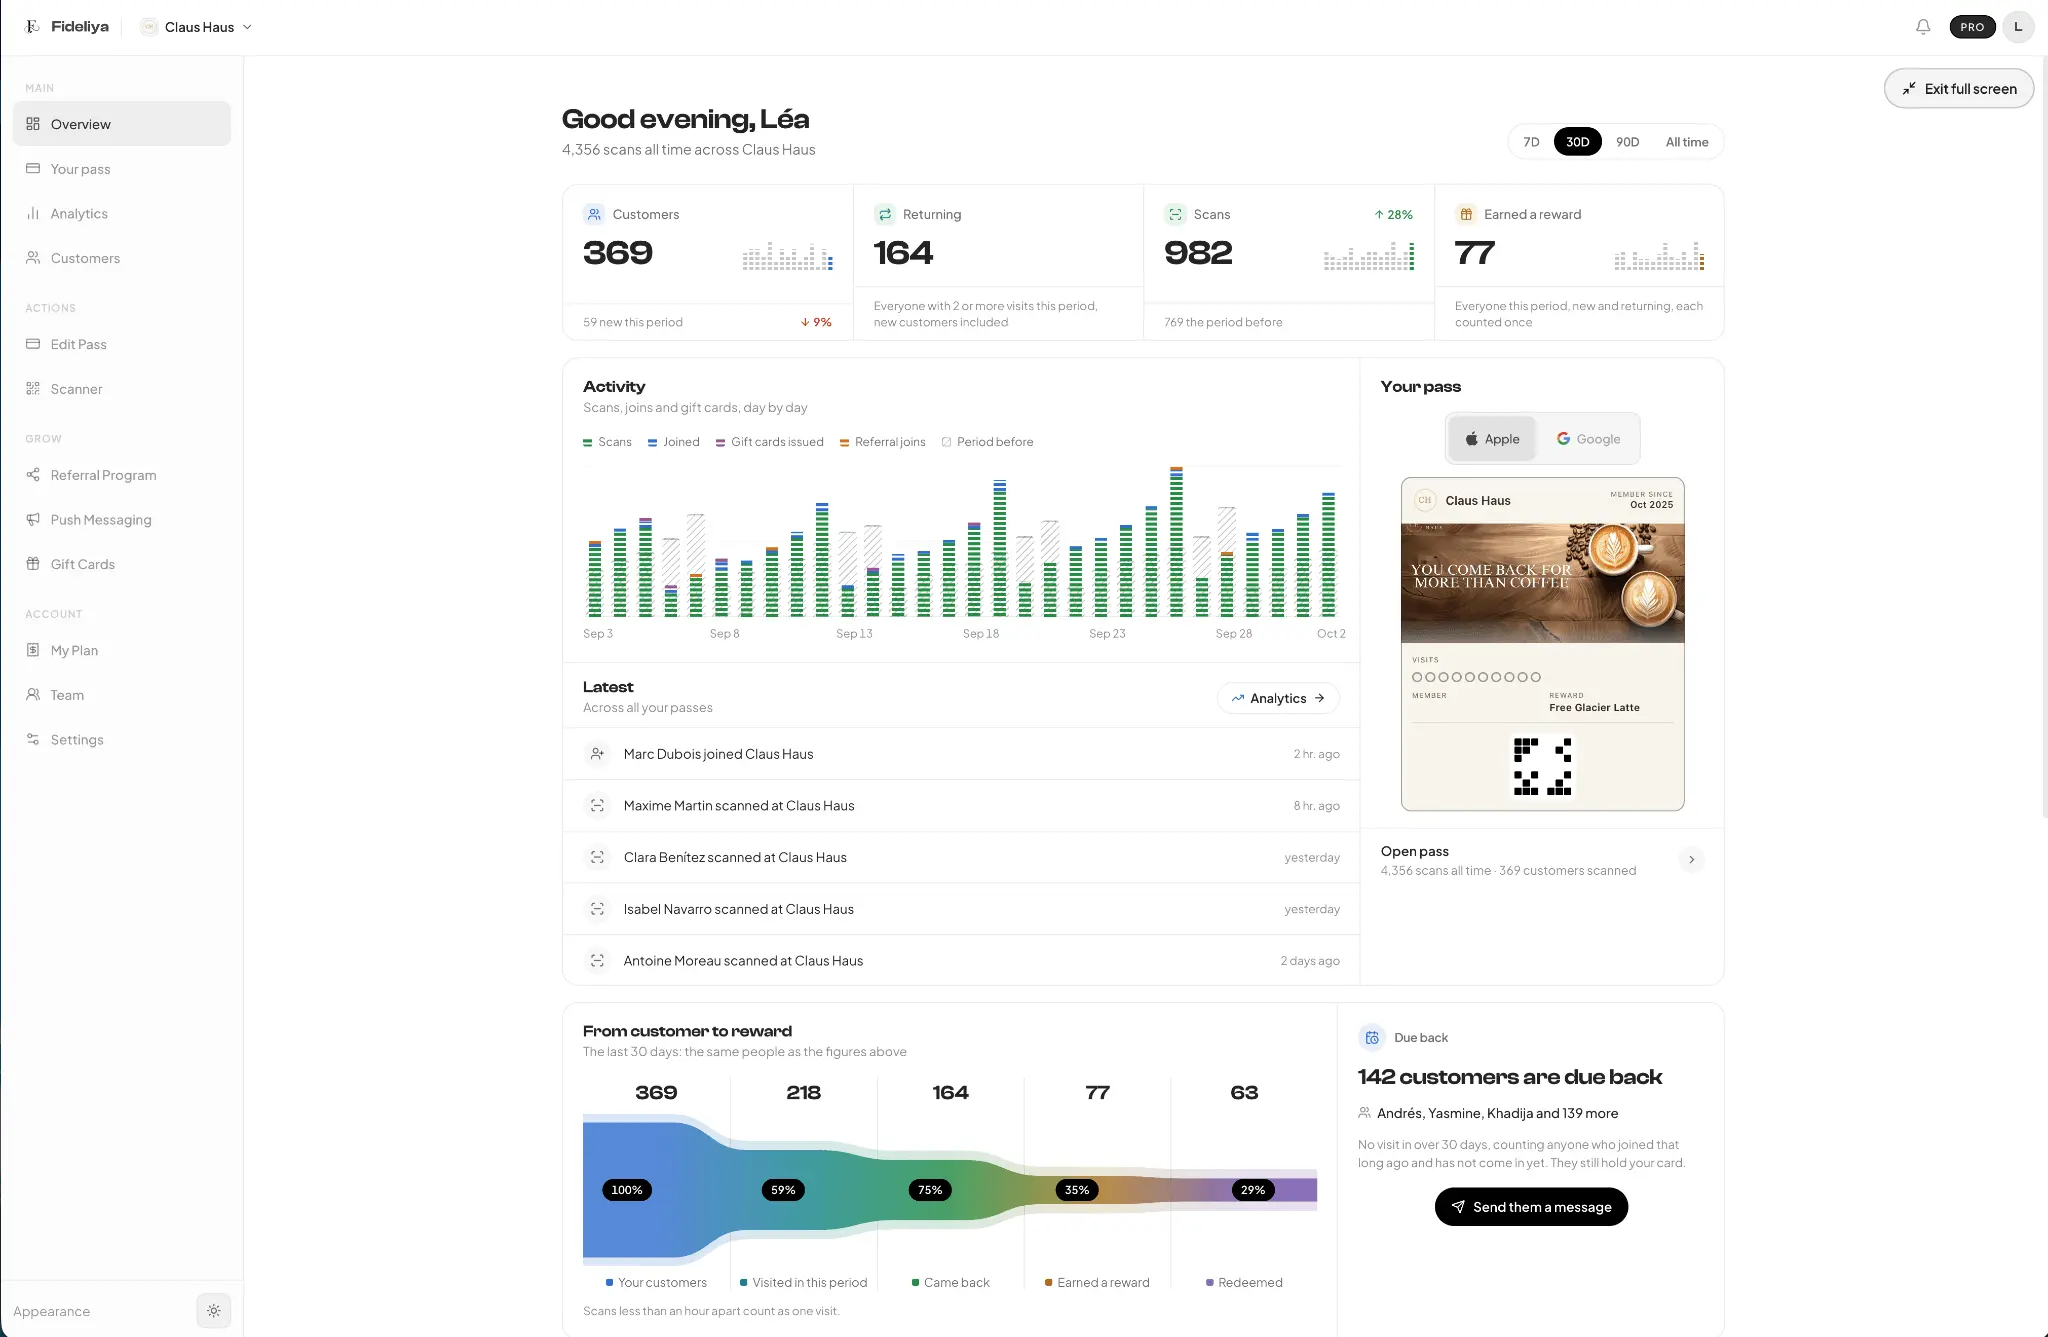Image resolution: width=2048 pixels, height=1337 pixels.
Task: Click the PRO plan badge
Action: pyautogui.click(x=1972, y=27)
